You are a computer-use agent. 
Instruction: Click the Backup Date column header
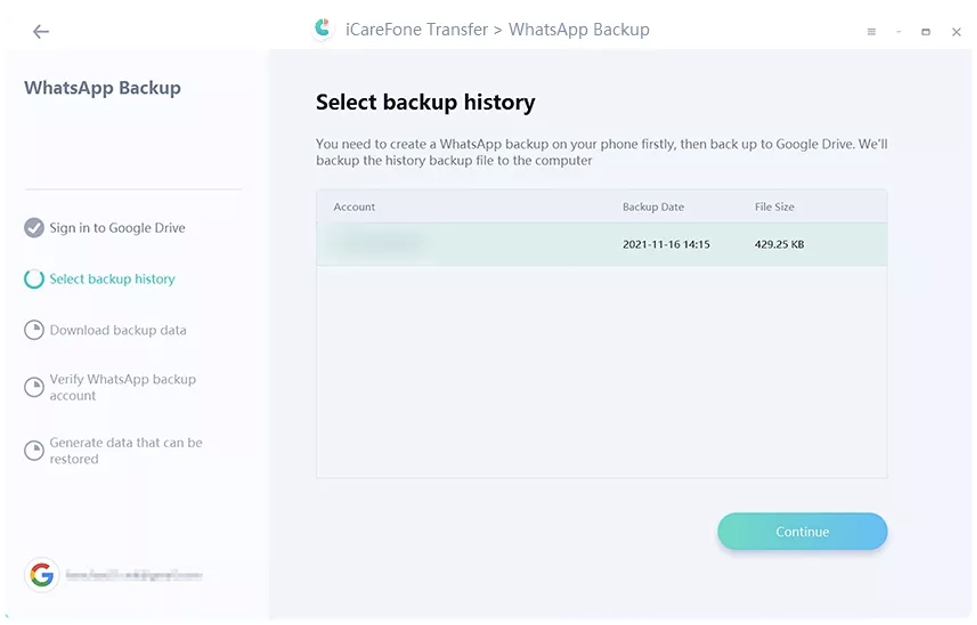point(653,207)
